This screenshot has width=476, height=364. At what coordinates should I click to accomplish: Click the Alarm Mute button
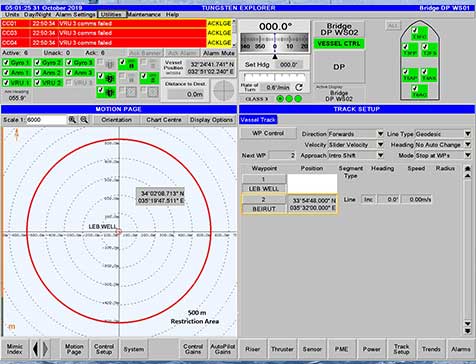(x=219, y=53)
